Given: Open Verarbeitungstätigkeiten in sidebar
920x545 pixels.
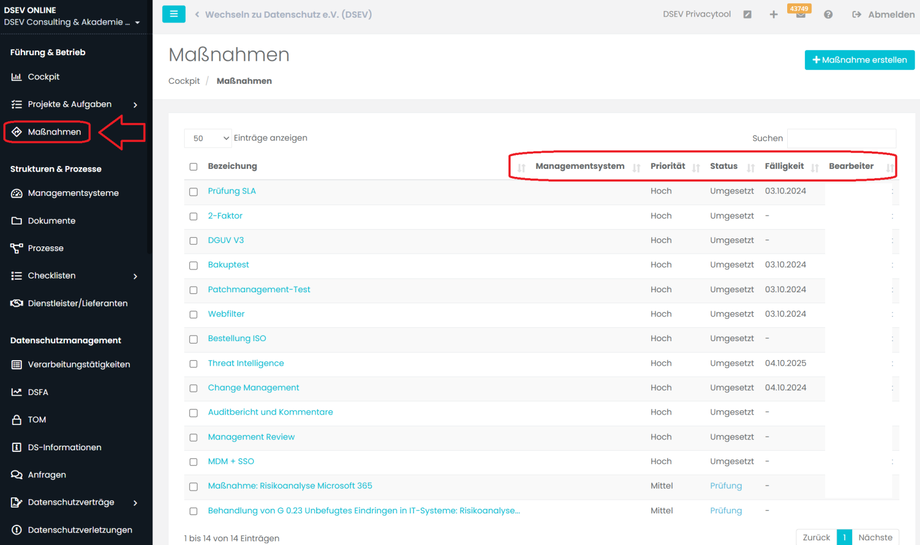Looking at the screenshot, I should tap(78, 365).
